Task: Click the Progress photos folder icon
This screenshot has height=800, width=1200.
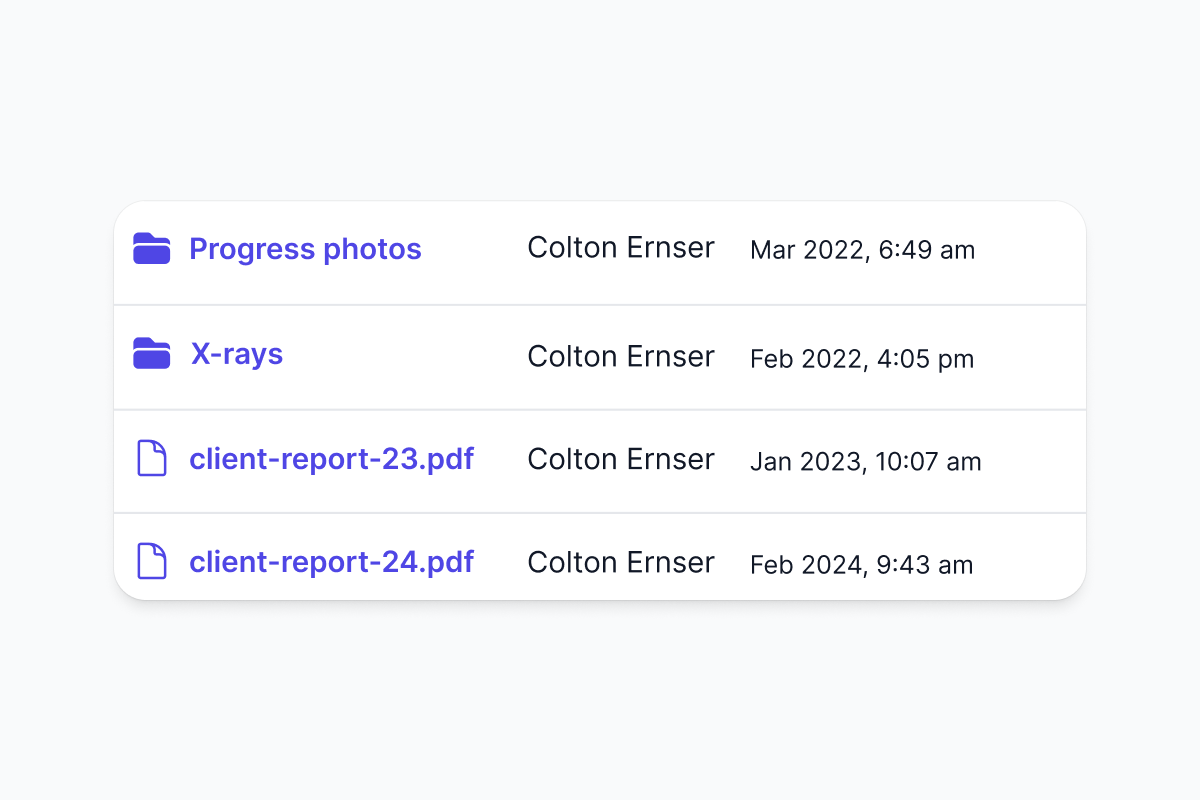Action: point(151,249)
